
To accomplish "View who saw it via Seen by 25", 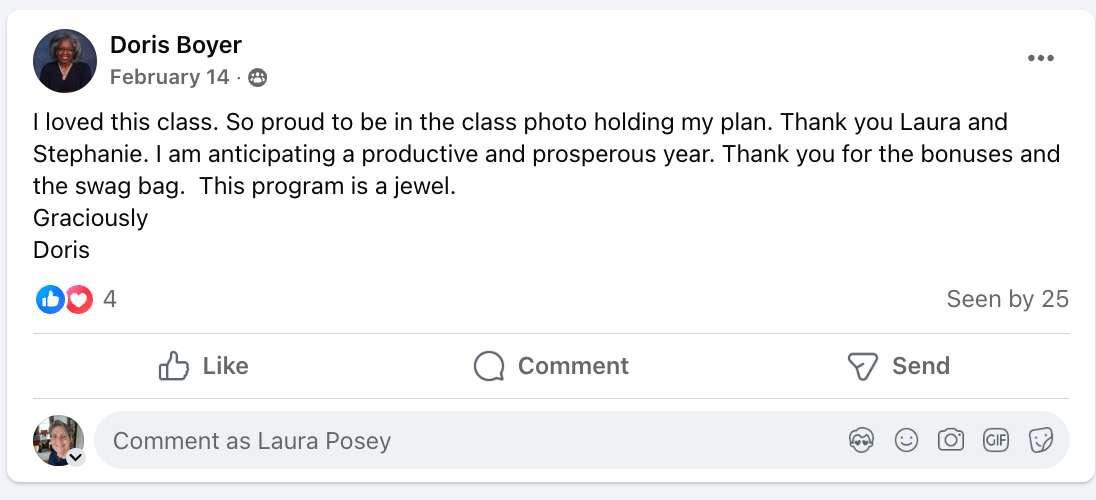I will tap(1007, 299).
